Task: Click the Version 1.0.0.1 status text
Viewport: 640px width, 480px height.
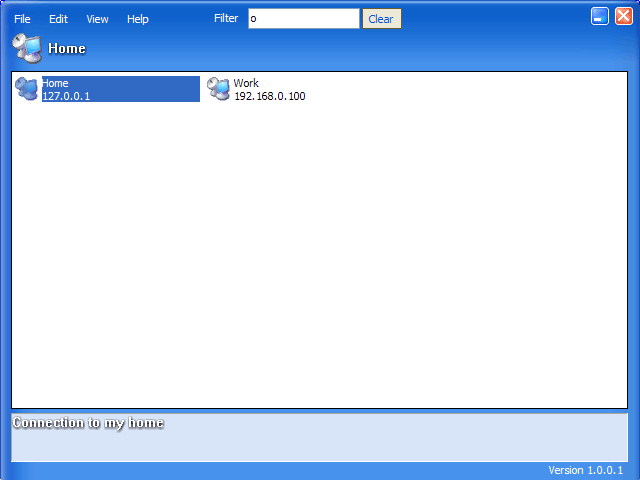Action: (x=586, y=470)
